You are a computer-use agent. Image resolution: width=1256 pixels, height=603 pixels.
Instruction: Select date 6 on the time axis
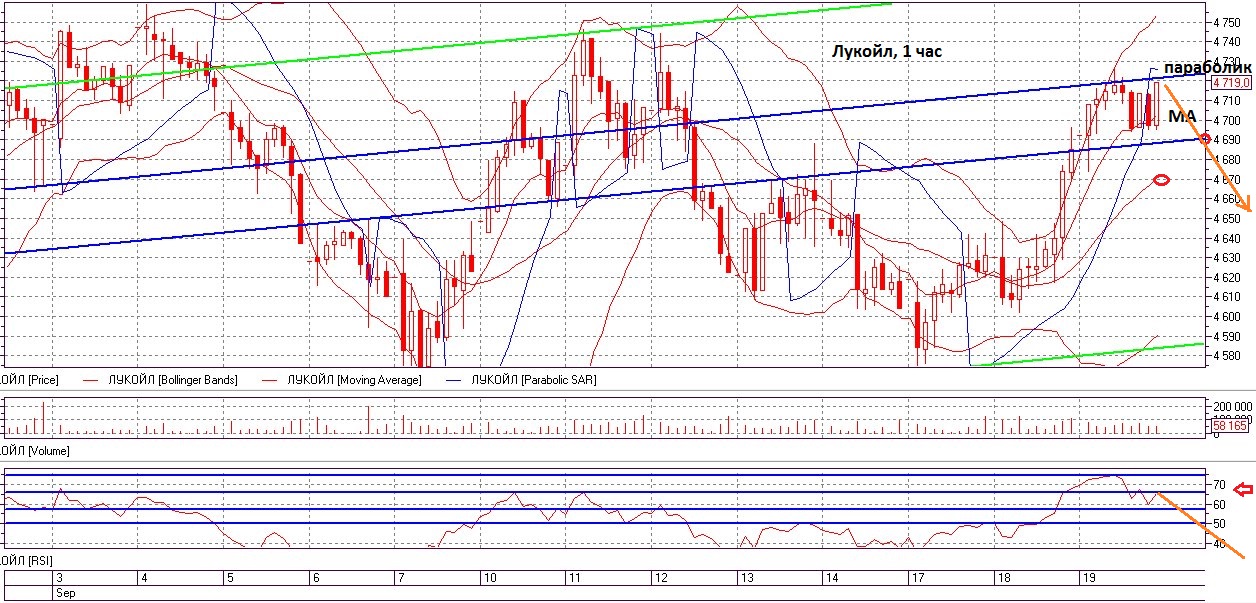(x=315, y=579)
